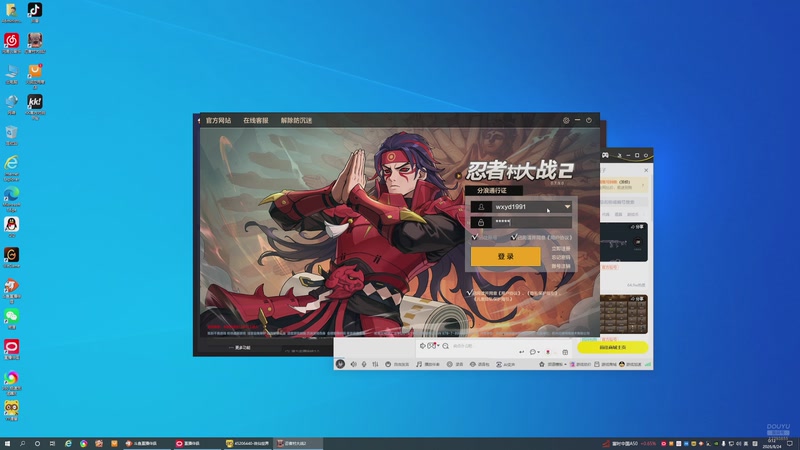Screen dimensions: 800x450
Task: Click the second link right of login button
Action: (x=561, y=258)
